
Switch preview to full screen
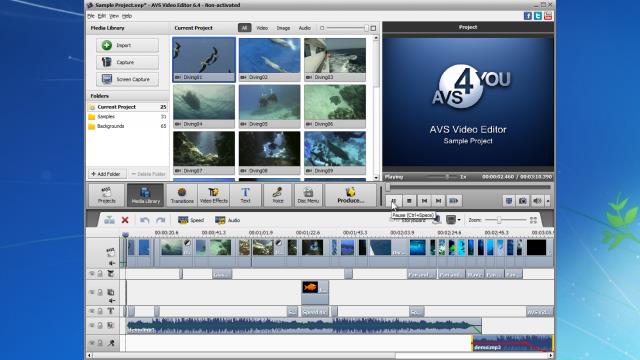509,201
